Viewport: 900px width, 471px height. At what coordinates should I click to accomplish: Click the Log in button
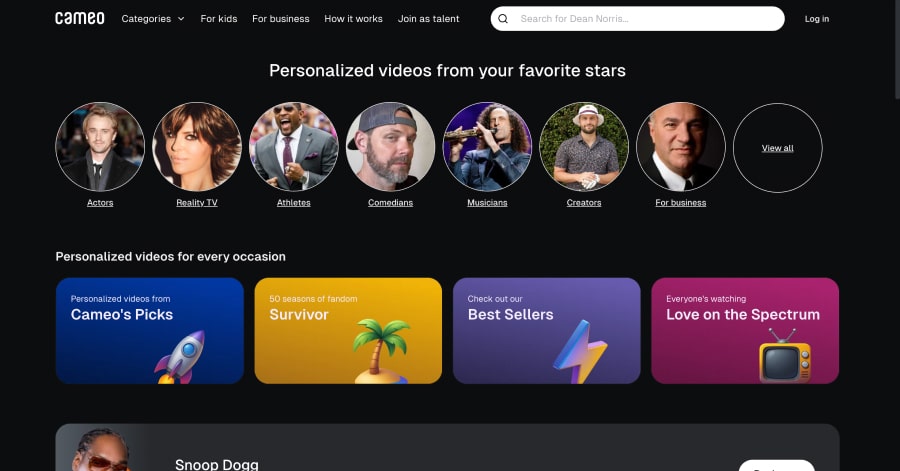click(x=817, y=19)
